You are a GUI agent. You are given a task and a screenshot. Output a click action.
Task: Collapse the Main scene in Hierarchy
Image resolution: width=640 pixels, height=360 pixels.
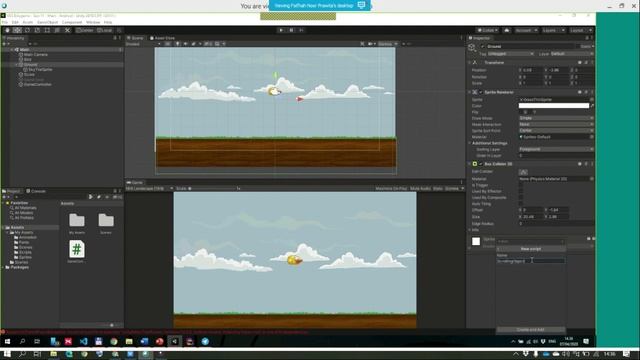tap(12, 49)
